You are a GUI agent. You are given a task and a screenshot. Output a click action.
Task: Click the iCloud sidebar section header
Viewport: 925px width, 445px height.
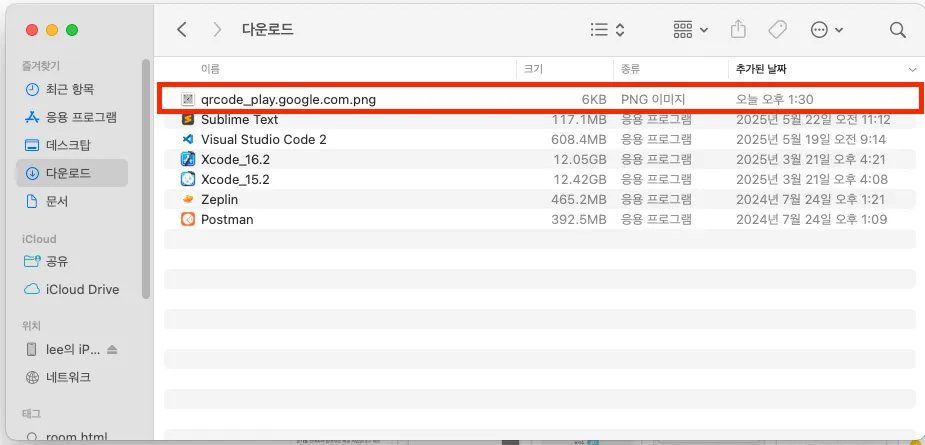(x=39, y=239)
